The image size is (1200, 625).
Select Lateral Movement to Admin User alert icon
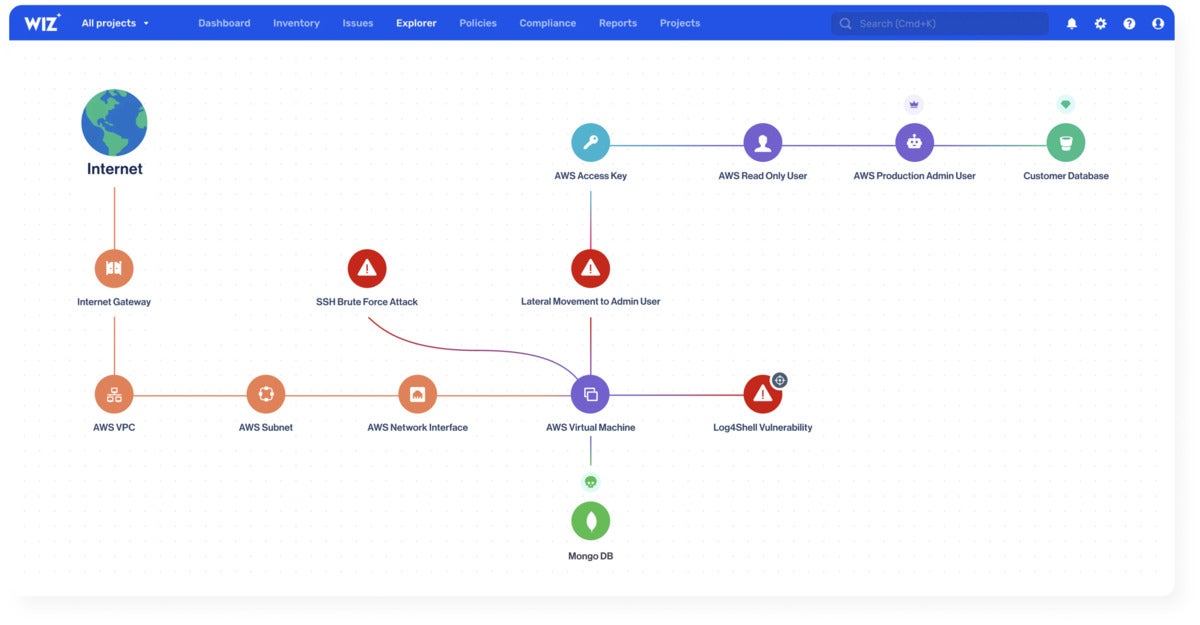click(590, 268)
